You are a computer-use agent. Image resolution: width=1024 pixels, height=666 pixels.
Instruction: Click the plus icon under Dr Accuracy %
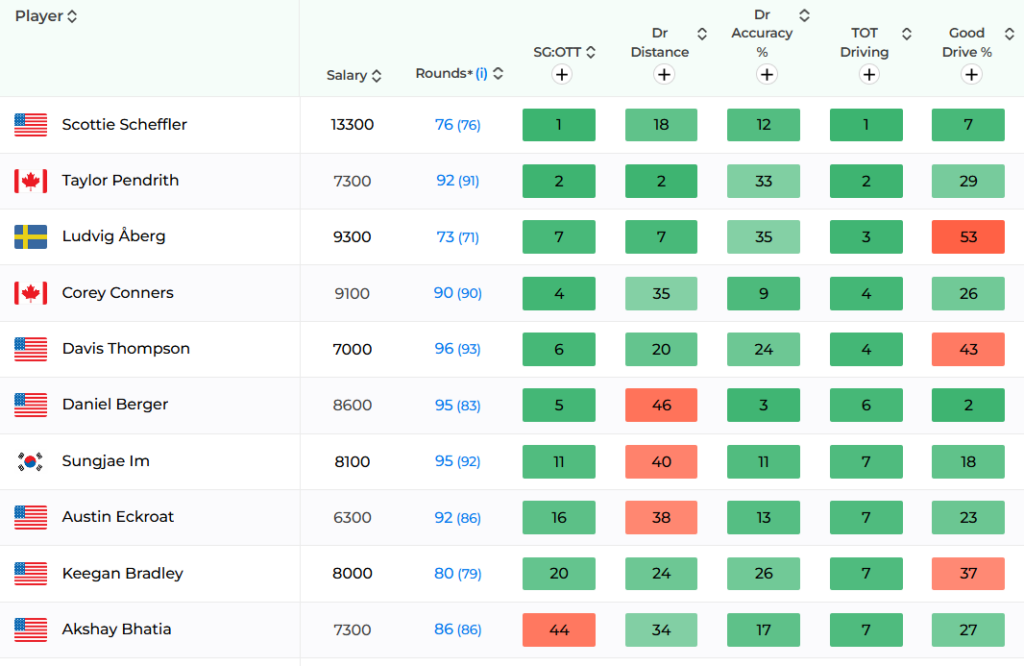(767, 74)
